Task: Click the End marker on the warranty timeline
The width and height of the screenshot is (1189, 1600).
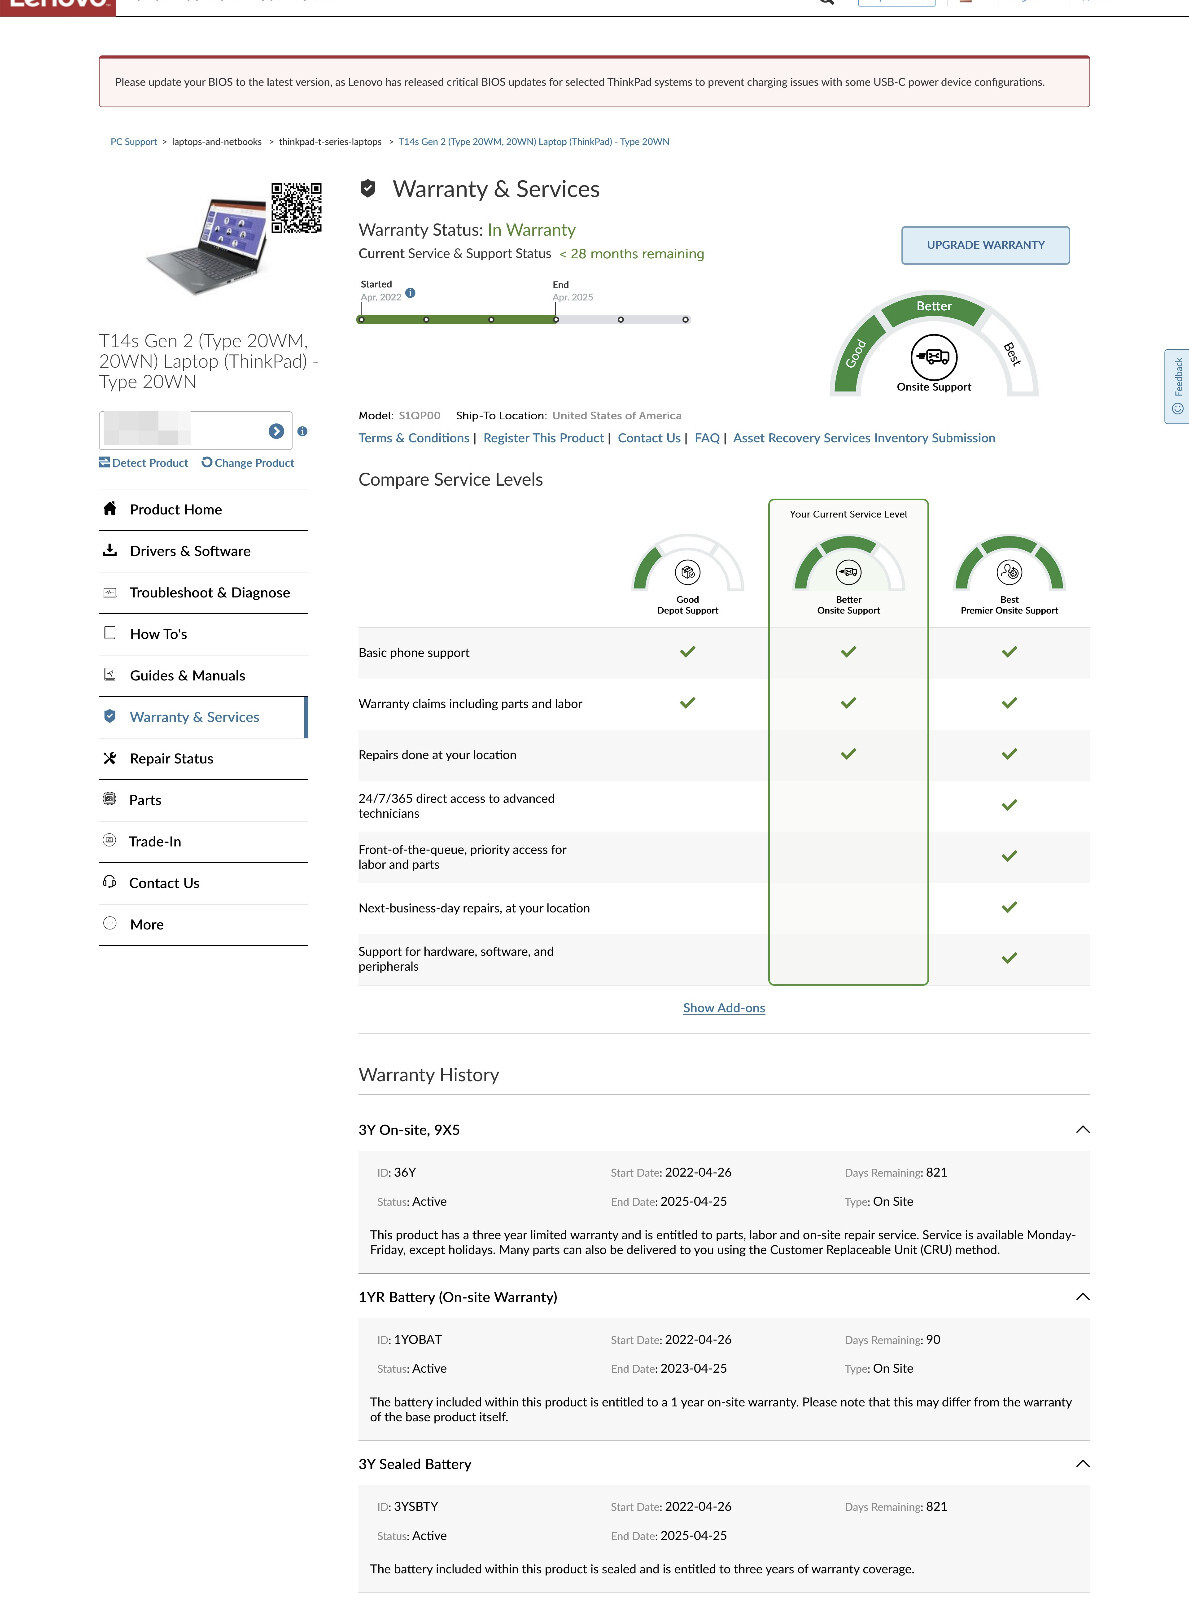Action: [x=556, y=320]
